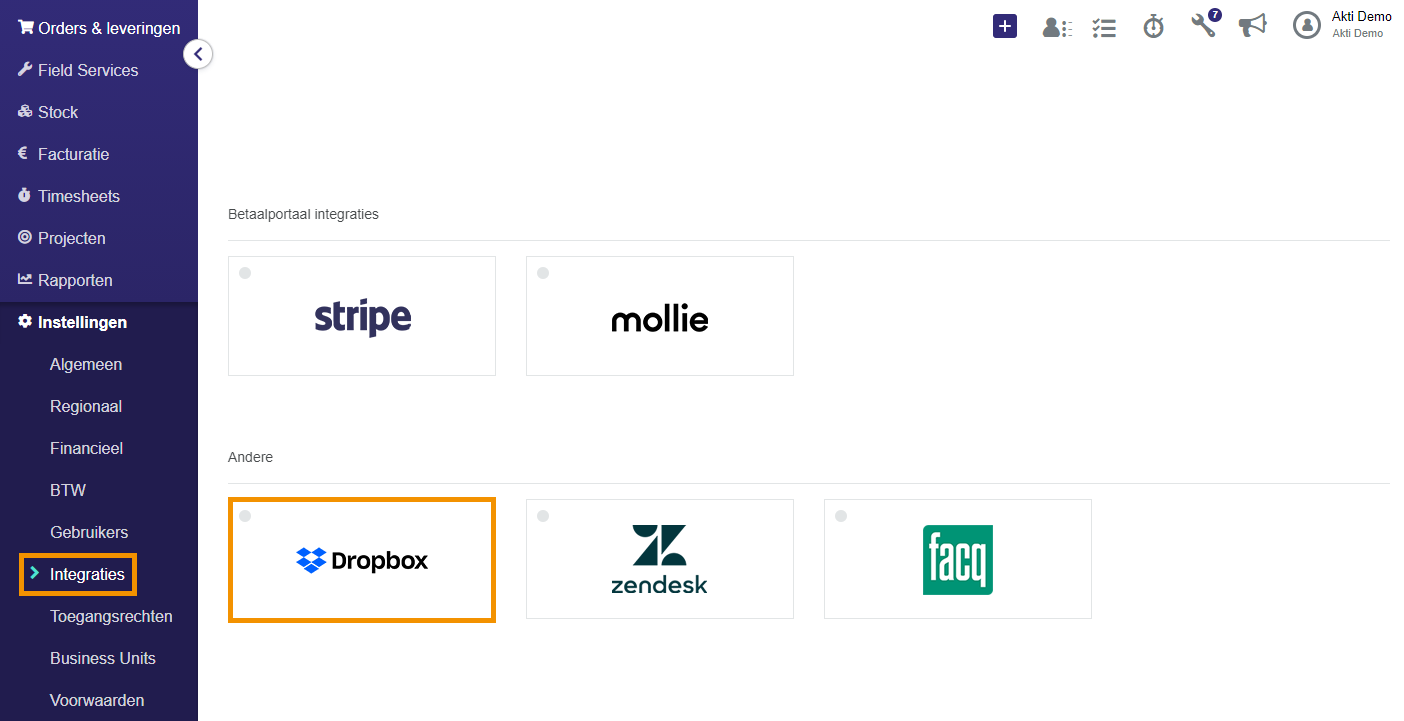Screen dimensions: 1404x721
Task: Toggle the Zendesk integration status dot
Action: click(x=543, y=516)
